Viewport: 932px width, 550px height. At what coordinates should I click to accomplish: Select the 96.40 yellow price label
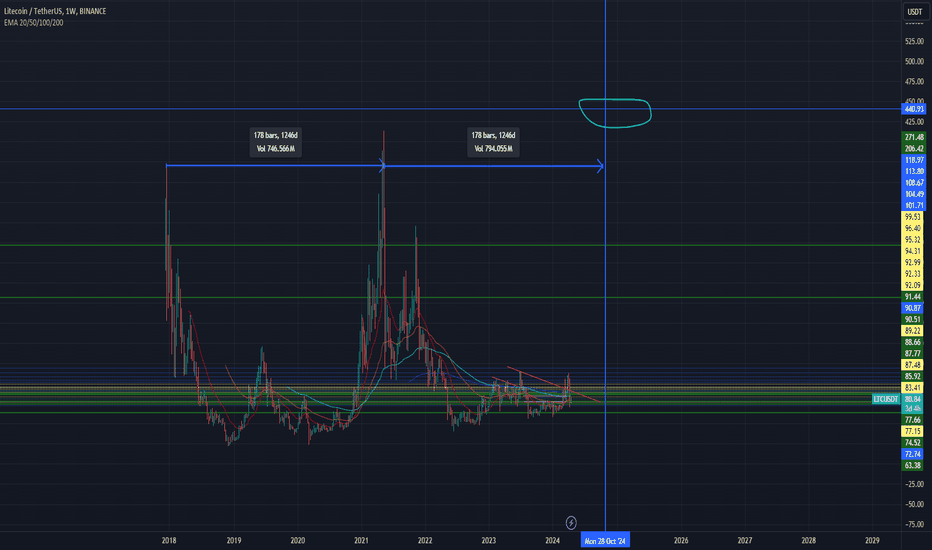click(912, 228)
